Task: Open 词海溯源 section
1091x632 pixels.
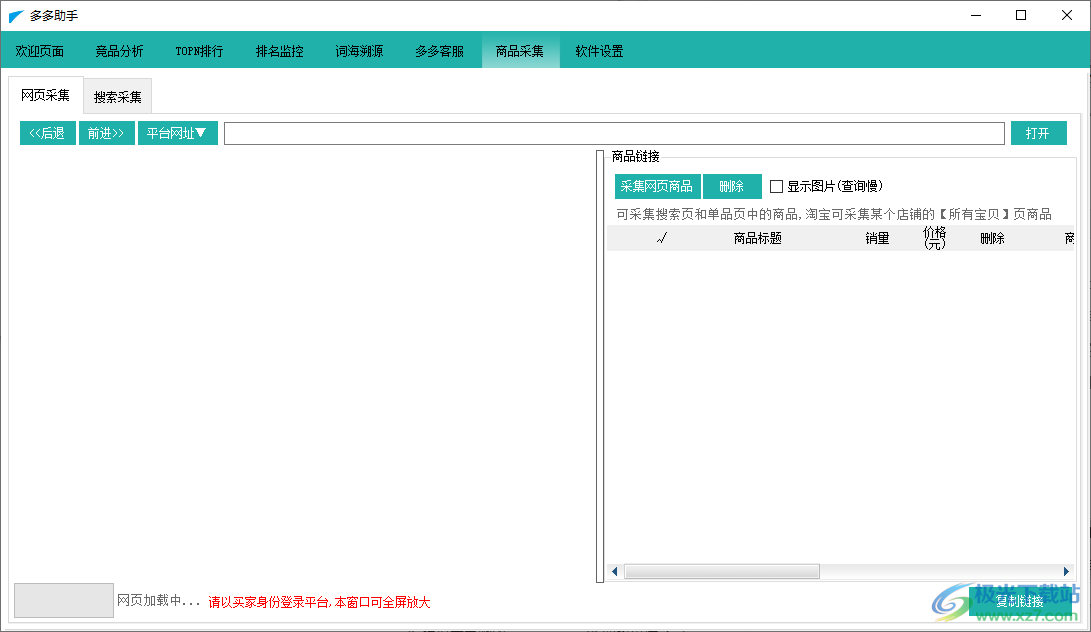Action: [x=359, y=51]
